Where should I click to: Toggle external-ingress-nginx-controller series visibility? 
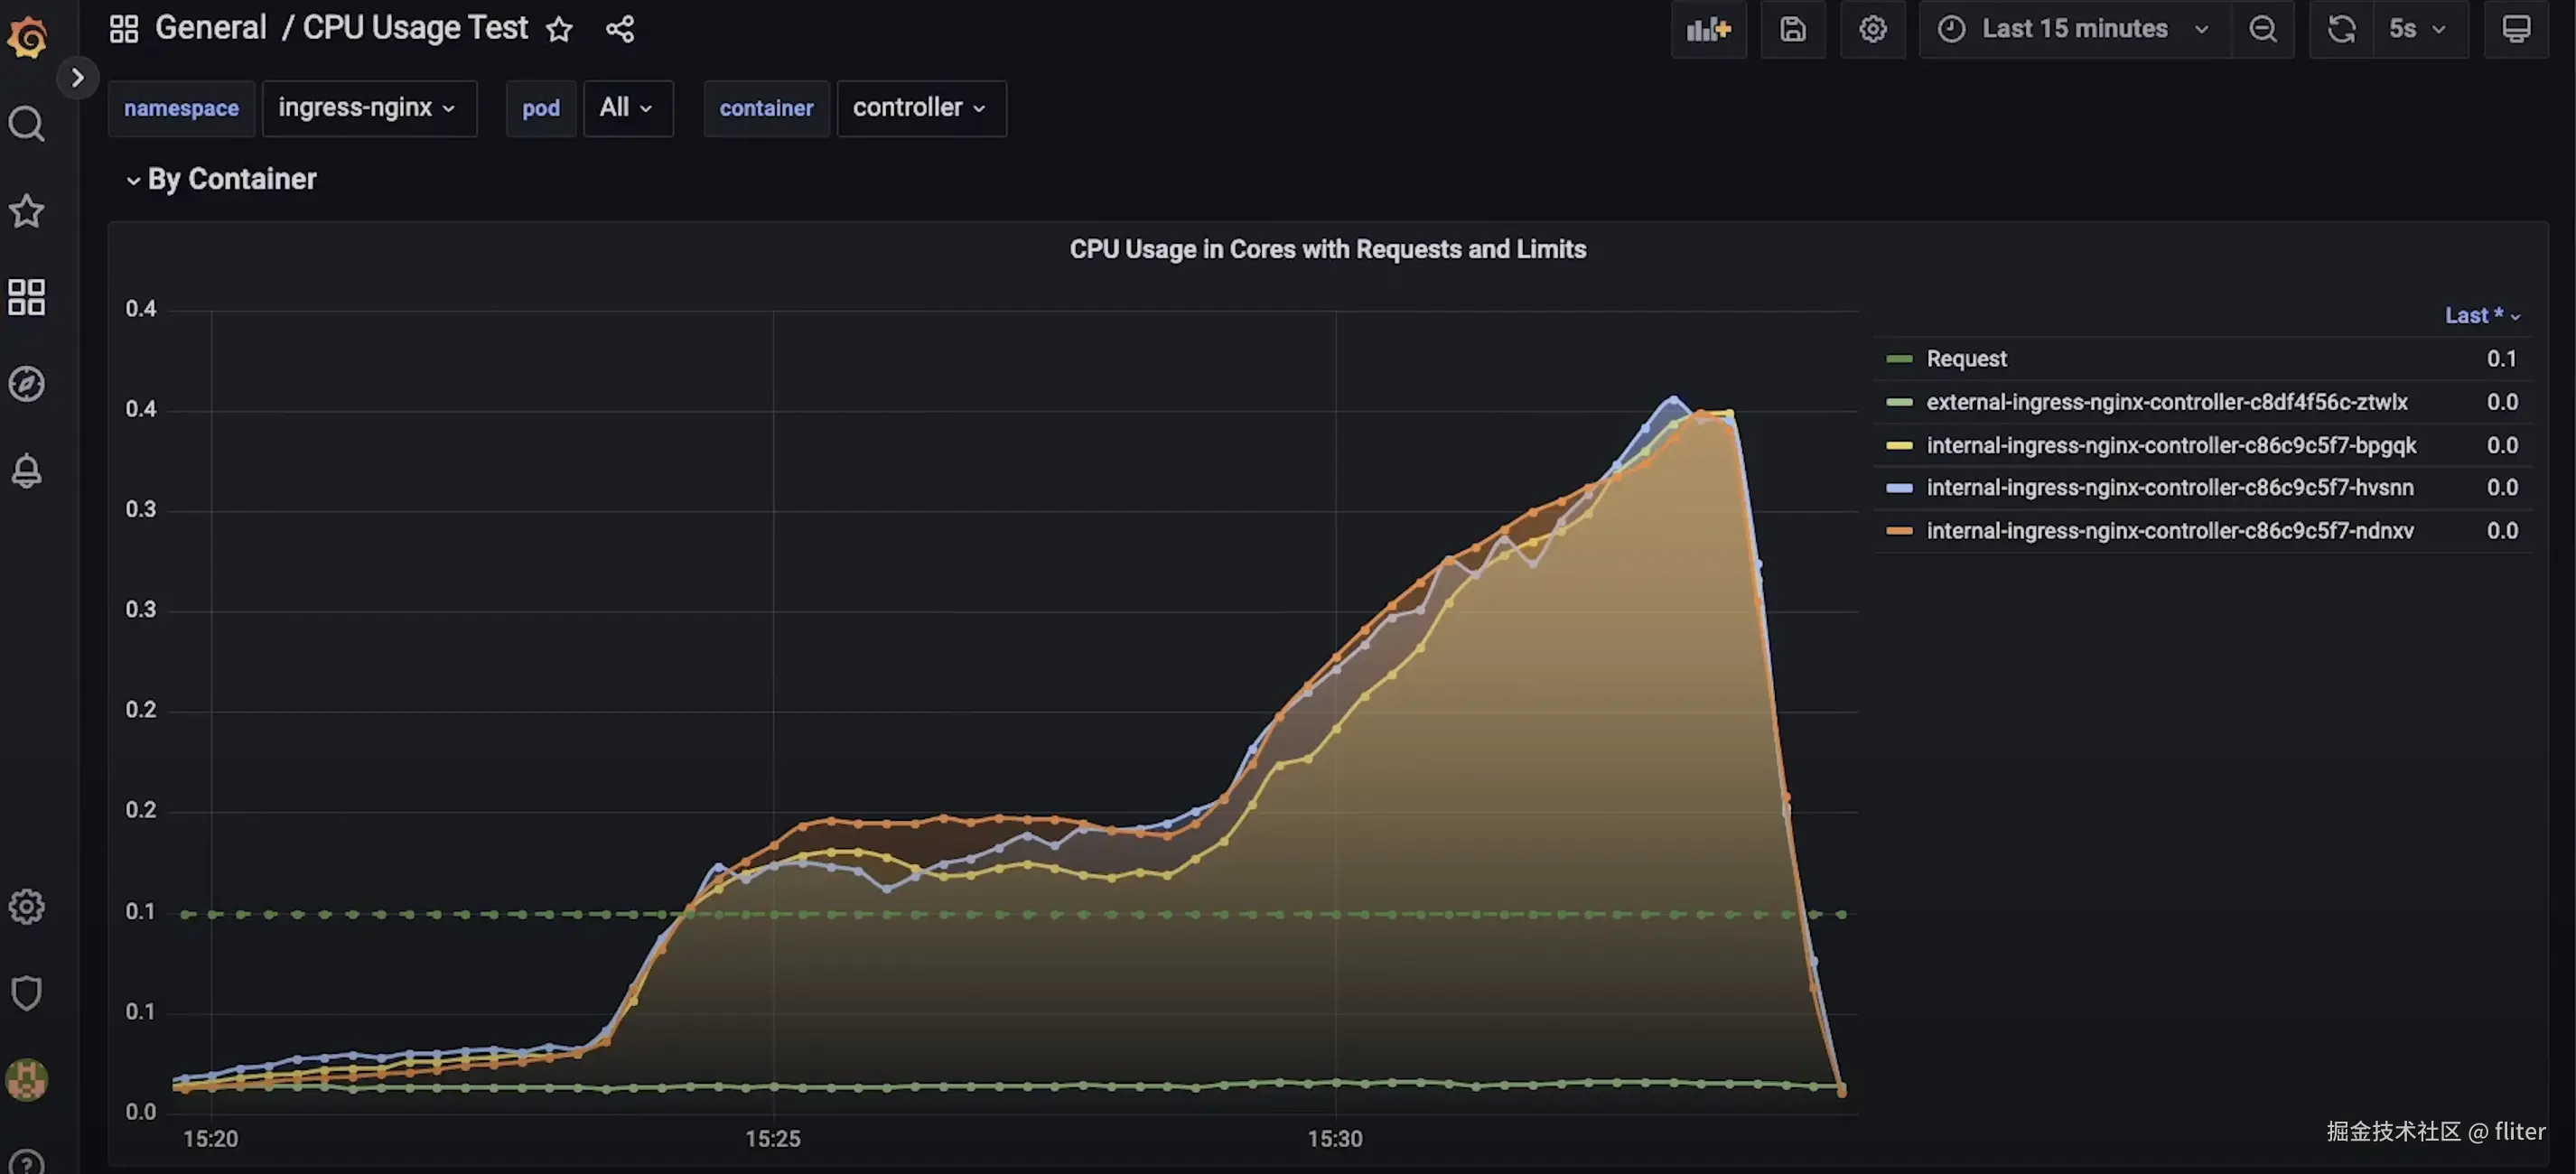point(2166,402)
